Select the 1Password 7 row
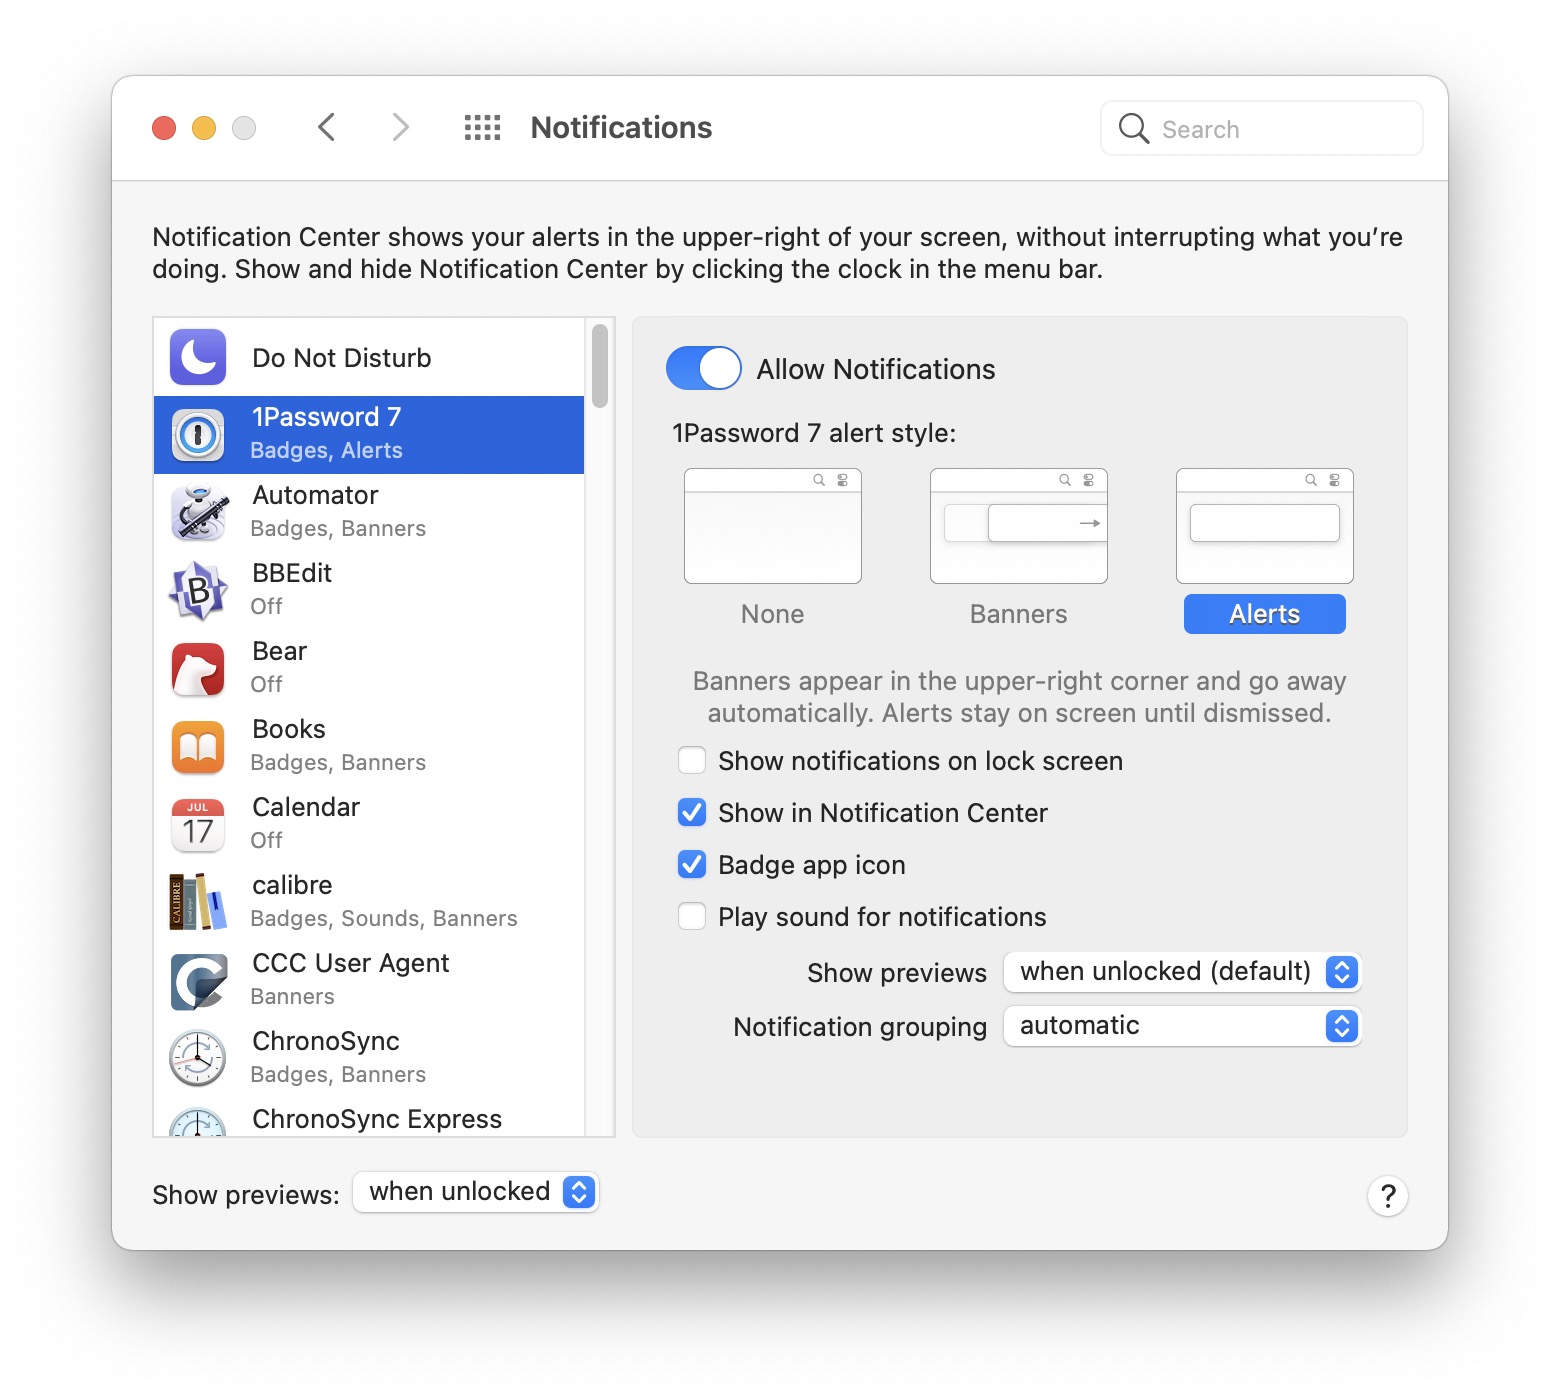Viewport: 1560px width, 1398px height. [369, 435]
